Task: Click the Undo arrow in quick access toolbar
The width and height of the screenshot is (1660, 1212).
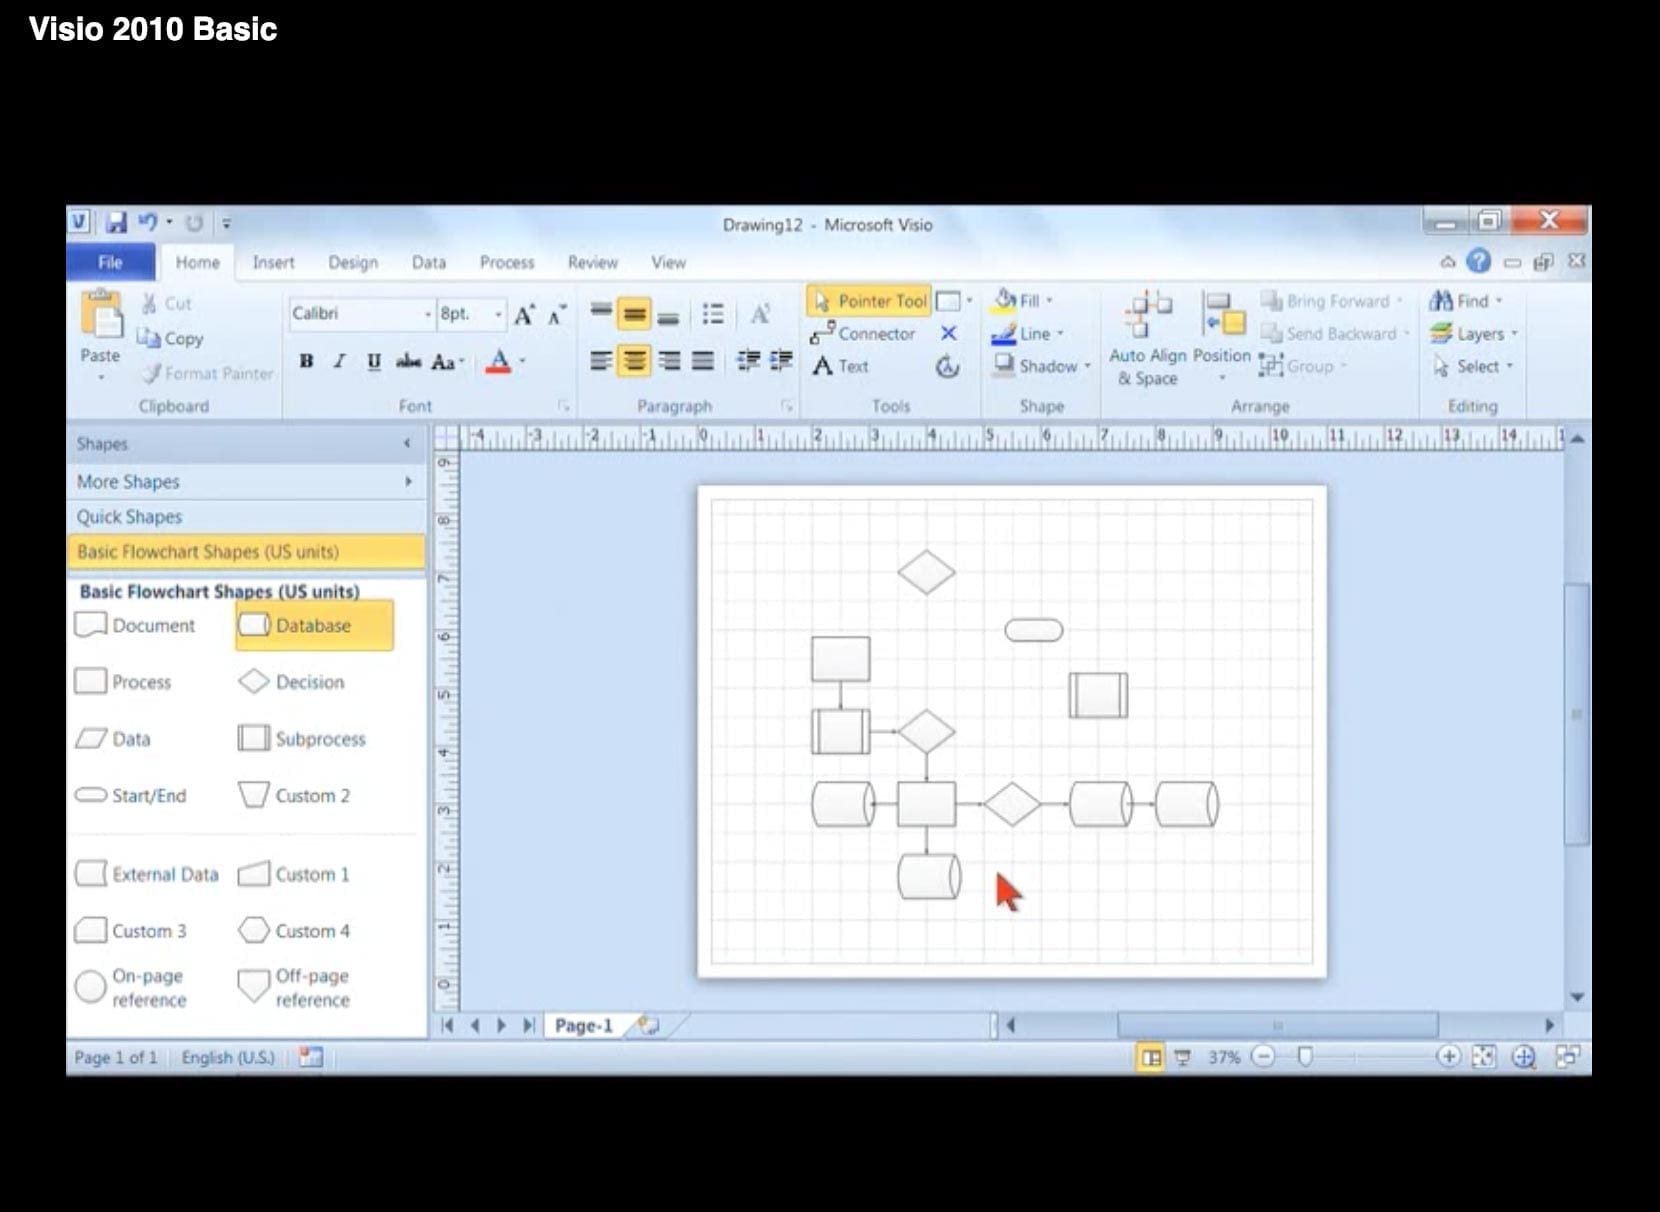Action: [147, 222]
